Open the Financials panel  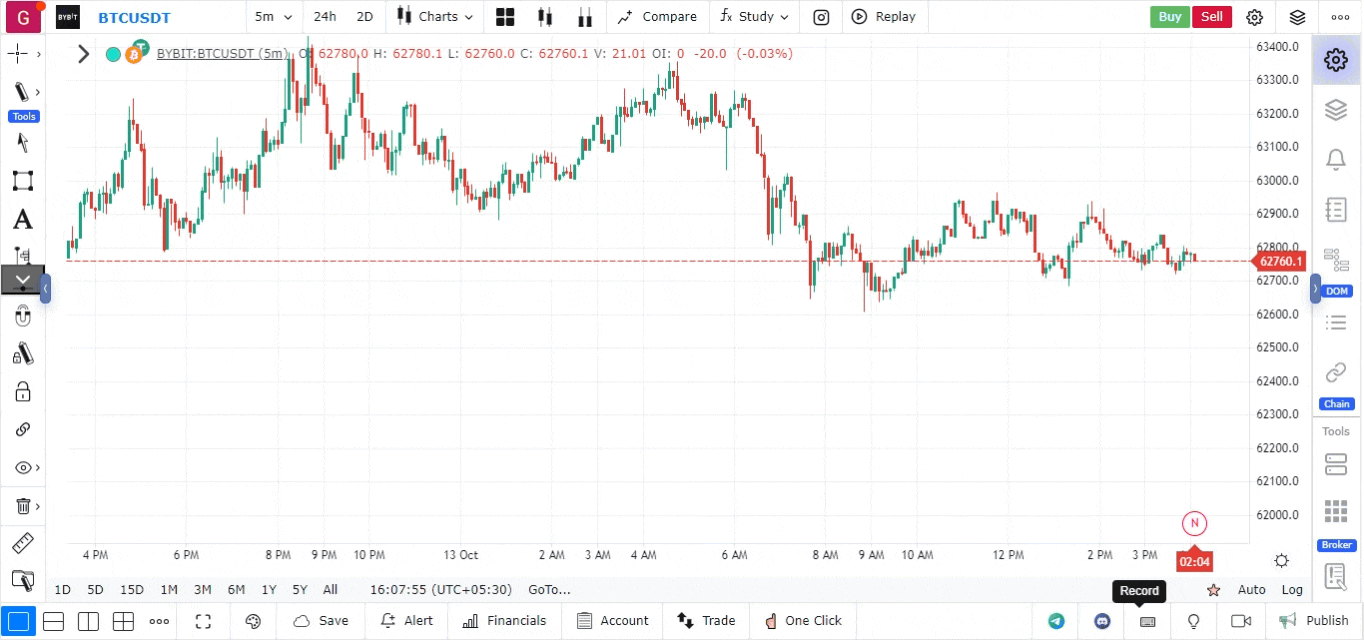point(504,621)
